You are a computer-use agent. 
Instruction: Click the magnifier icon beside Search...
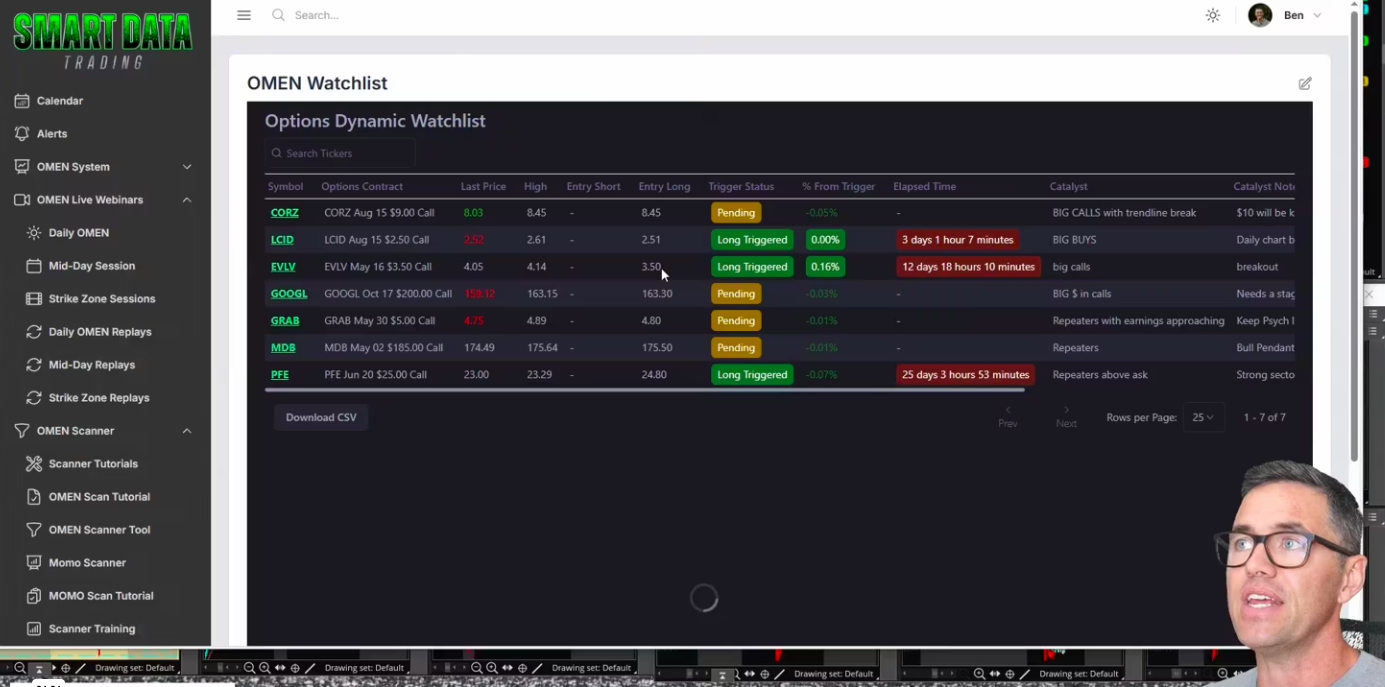pos(278,15)
